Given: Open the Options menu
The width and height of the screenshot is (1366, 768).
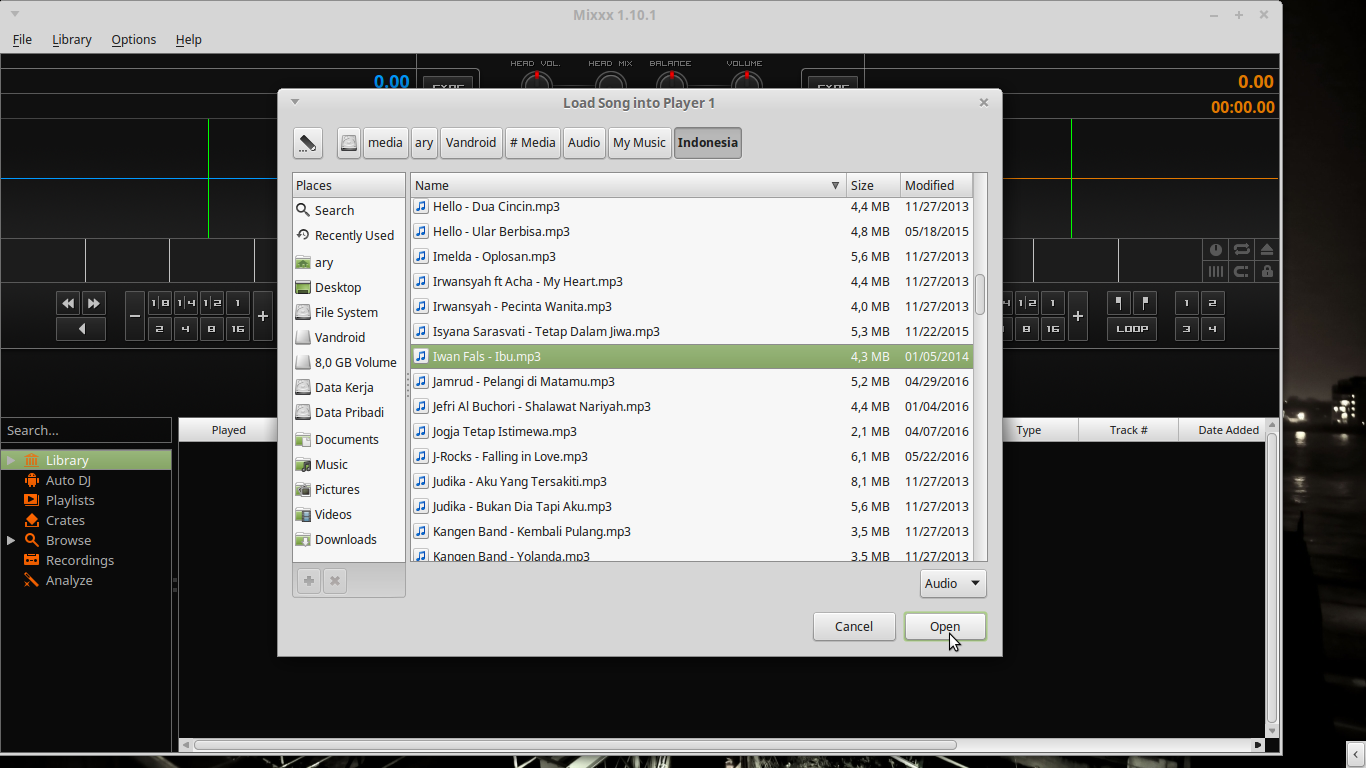Looking at the screenshot, I should pyautogui.click(x=133, y=39).
